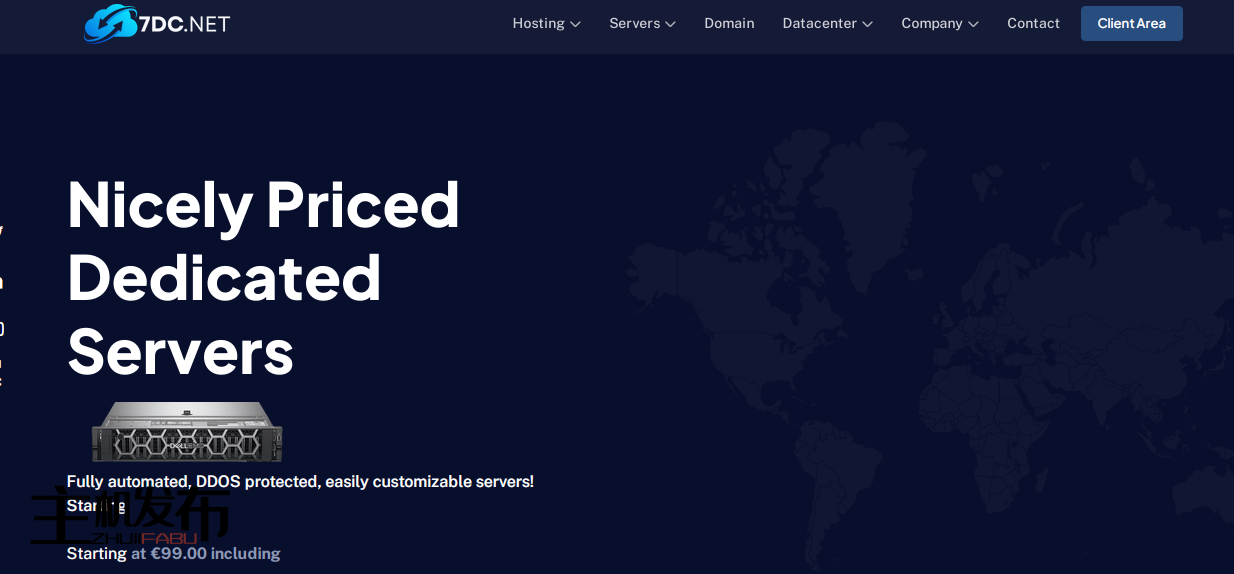1234x574 pixels.
Task: Expand the chevron beside Datacenter
Action: [868, 24]
